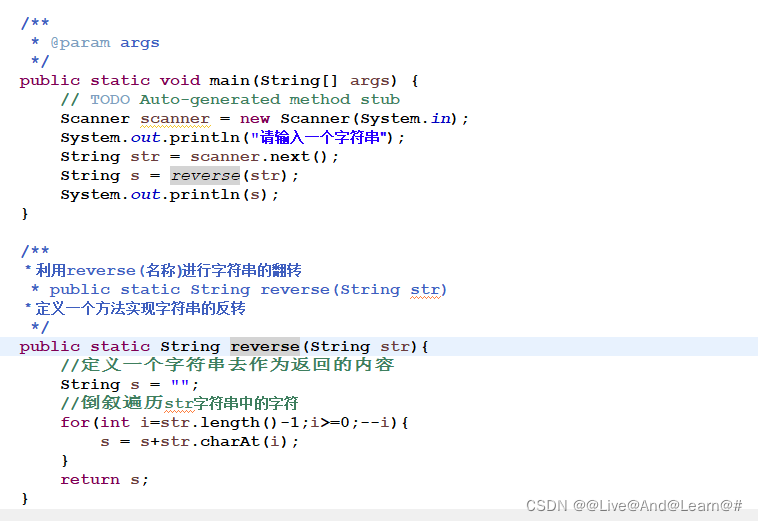Click the 'String s = "";' line
The height and width of the screenshot is (521, 758).
coord(130,384)
